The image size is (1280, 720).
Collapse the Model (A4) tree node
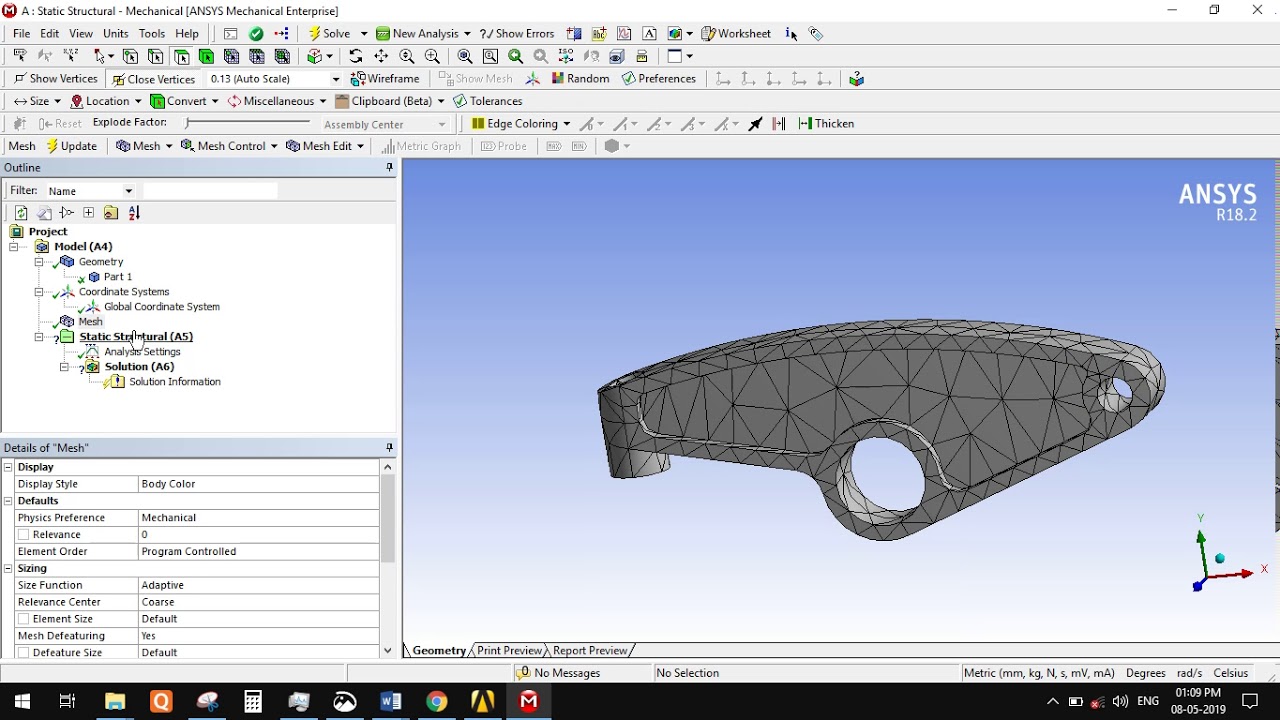pyautogui.click(x=14, y=246)
